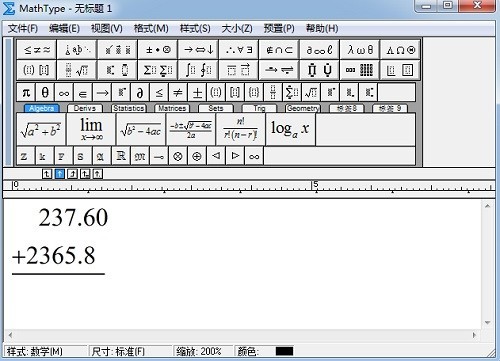The height and width of the screenshot is (361, 500).
Task: Open the 文件(F) menu
Action: click(x=23, y=29)
